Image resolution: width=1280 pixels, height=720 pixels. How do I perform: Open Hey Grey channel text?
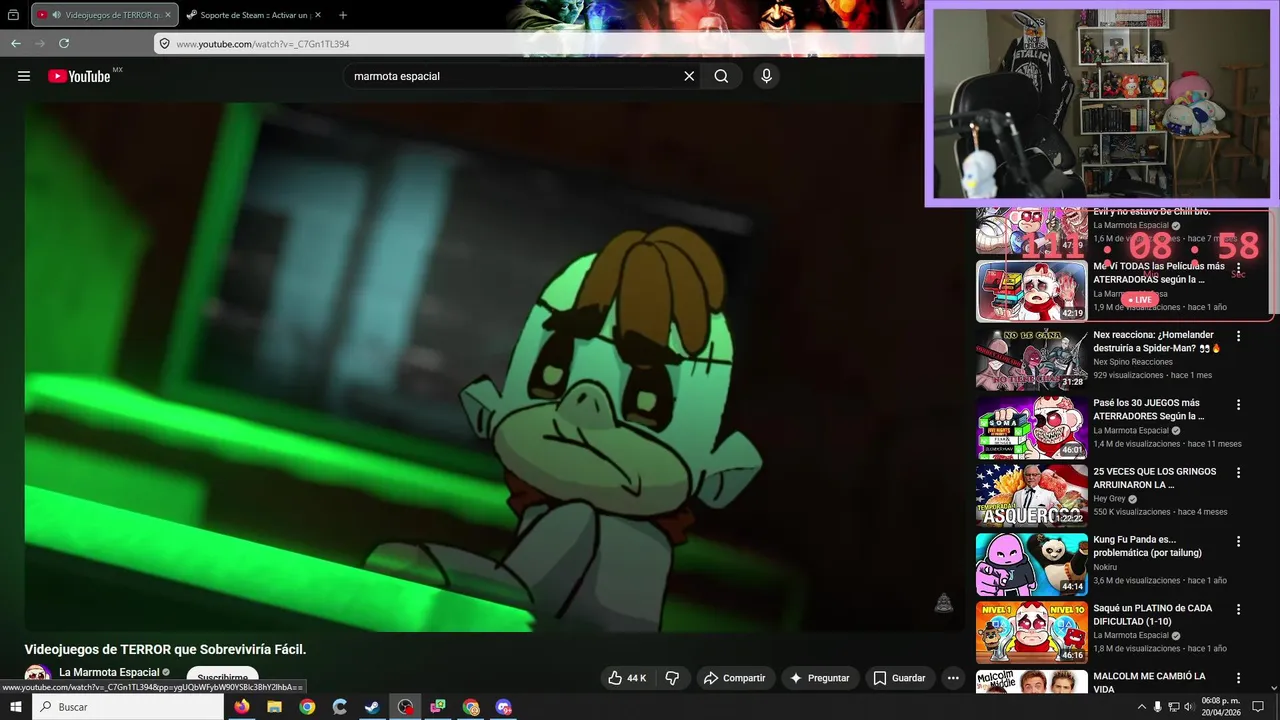coord(1110,498)
